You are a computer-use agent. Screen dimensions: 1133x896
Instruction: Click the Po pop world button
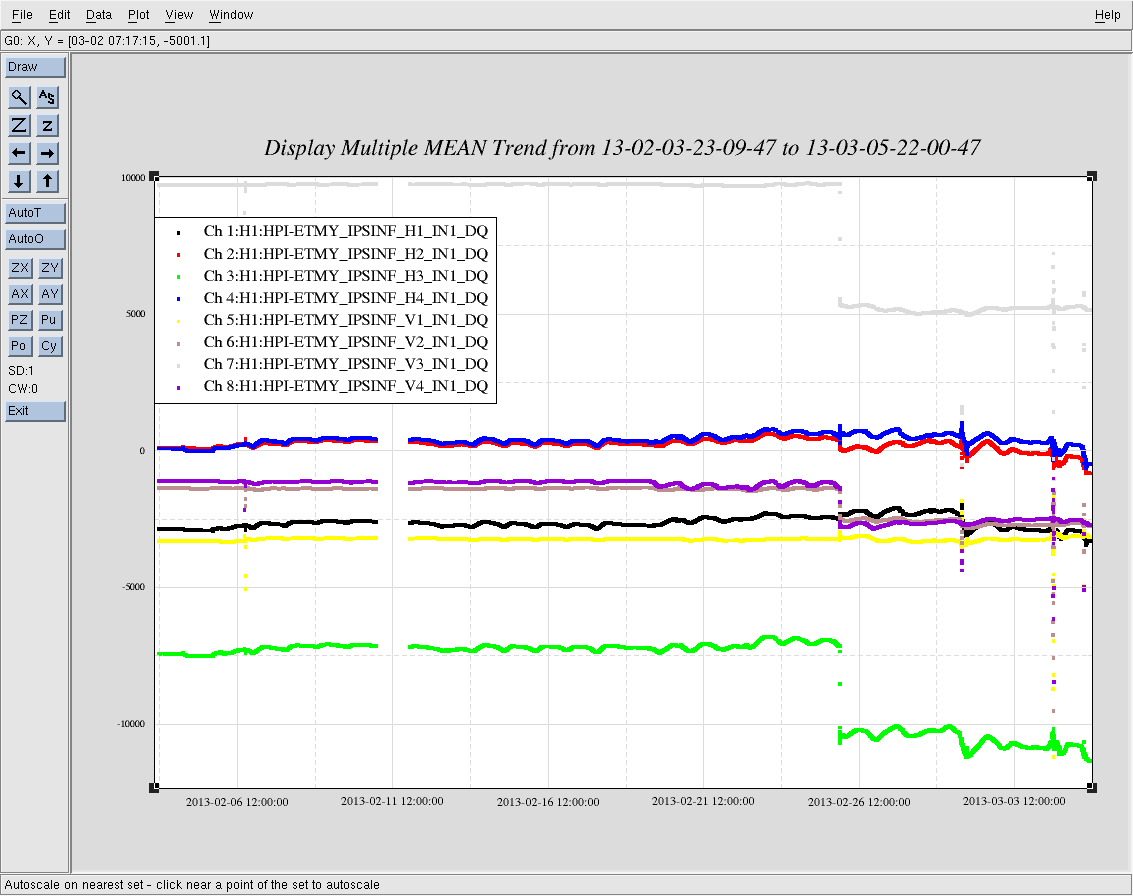coord(20,346)
